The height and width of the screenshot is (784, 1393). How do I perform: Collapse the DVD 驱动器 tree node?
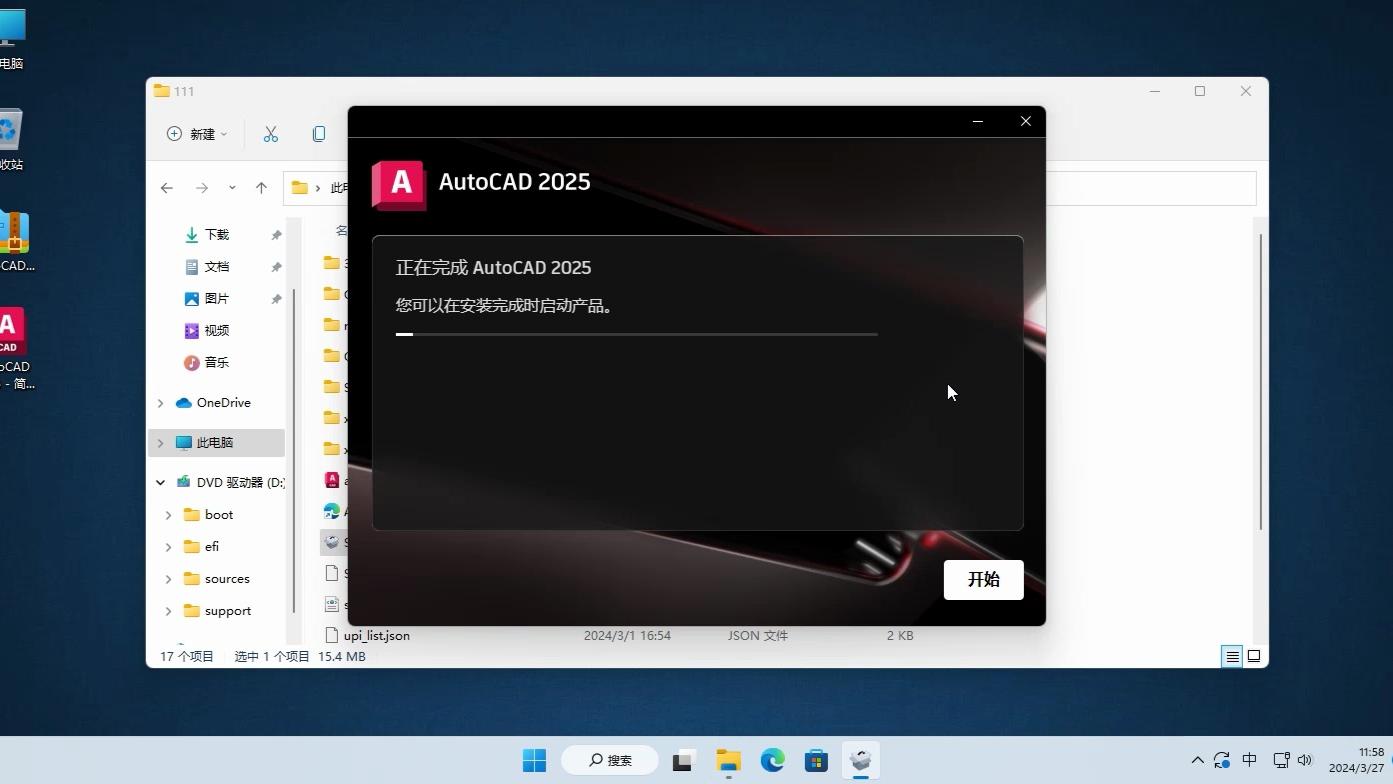[160, 483]
